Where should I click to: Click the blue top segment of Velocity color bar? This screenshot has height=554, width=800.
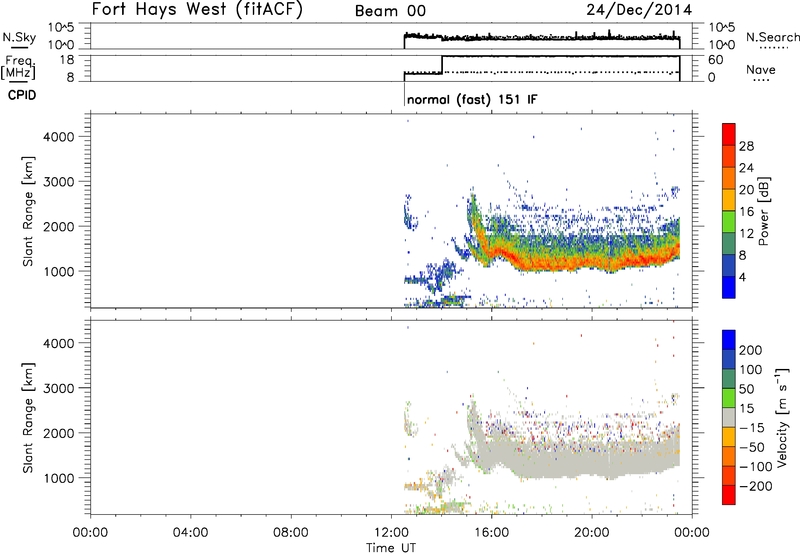729,339
